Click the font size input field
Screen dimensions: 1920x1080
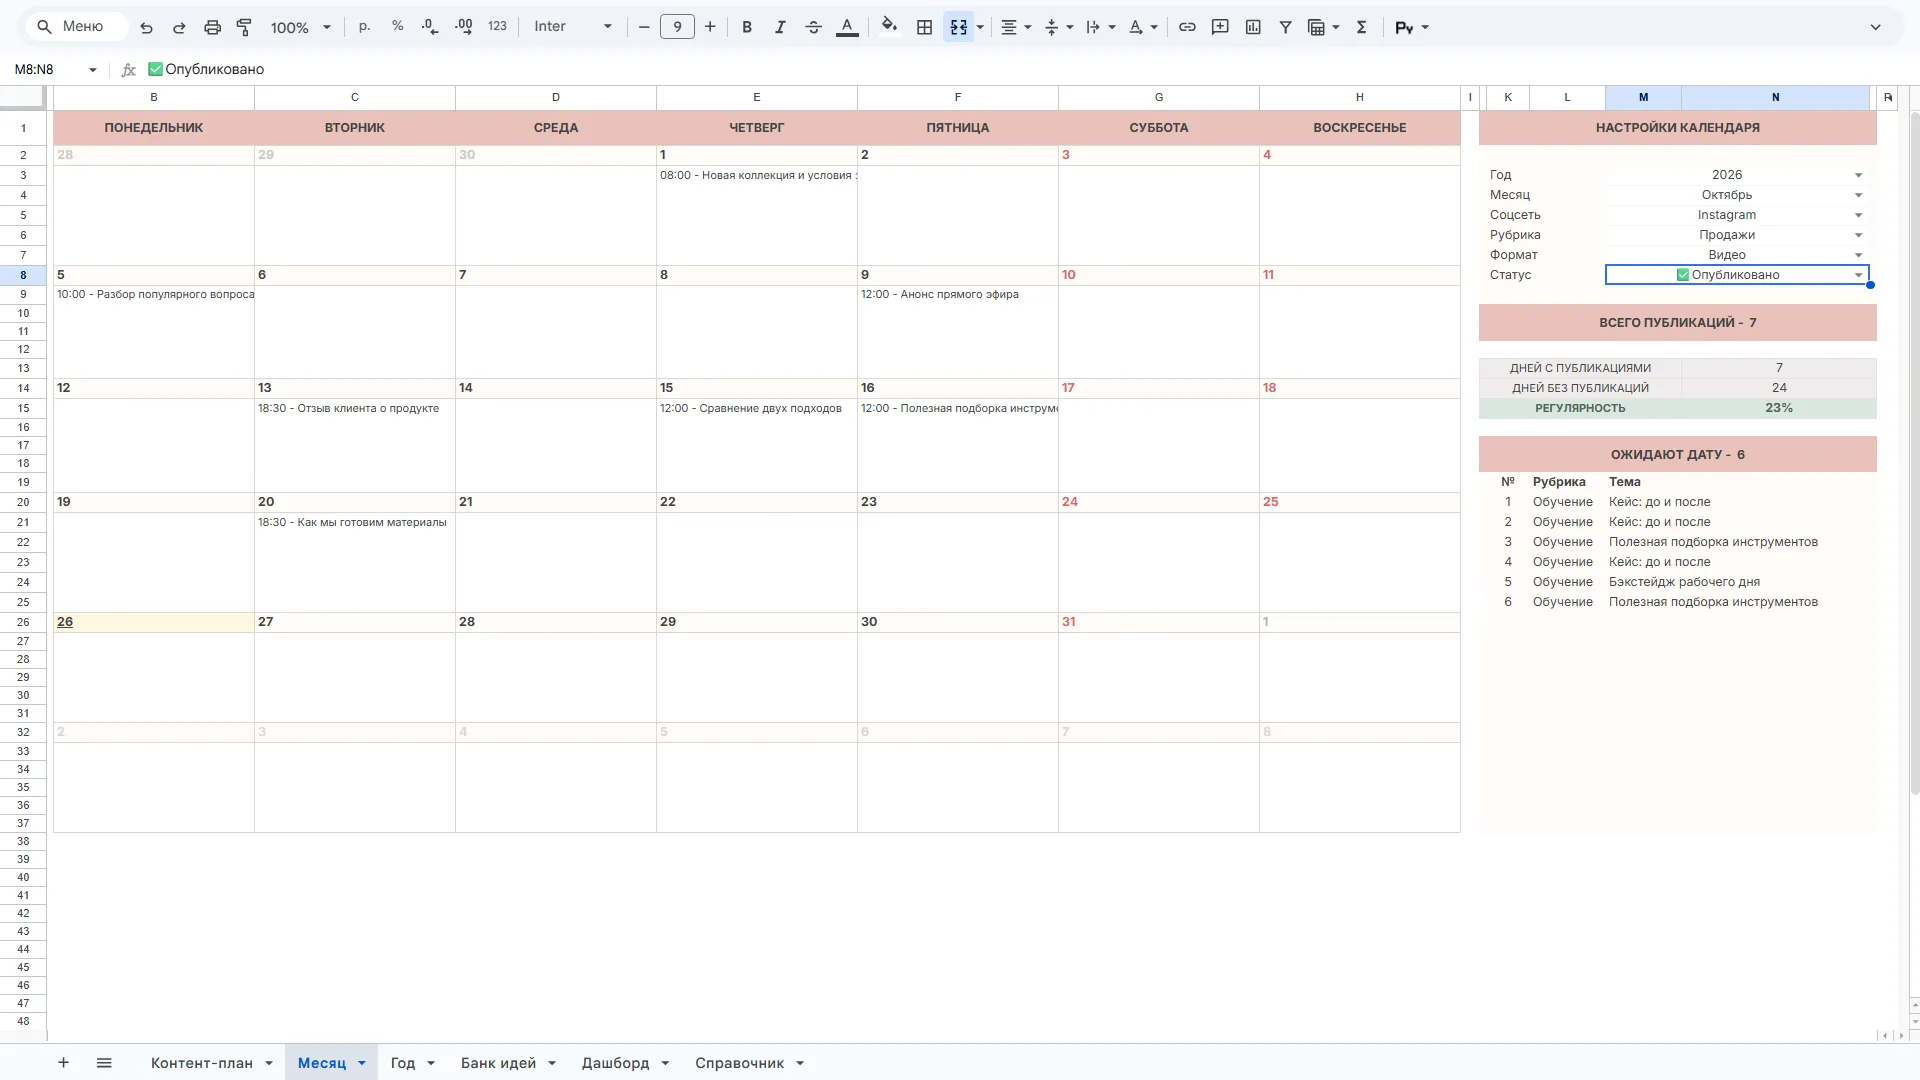[677, 27]
